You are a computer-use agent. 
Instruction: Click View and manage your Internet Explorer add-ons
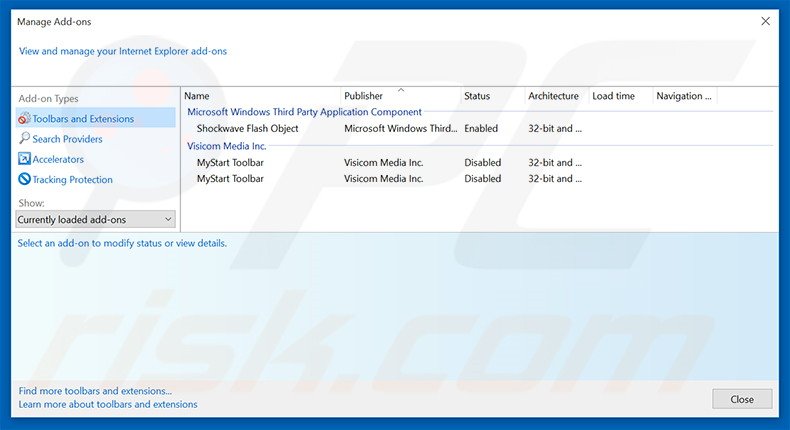[x=123, y=51]
